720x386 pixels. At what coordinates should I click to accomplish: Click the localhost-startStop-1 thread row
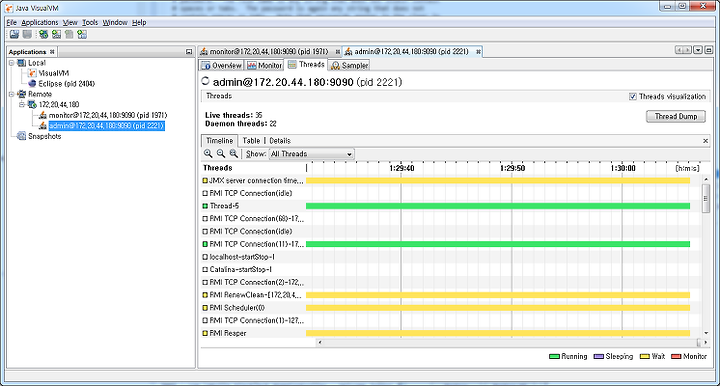point(451,257)
